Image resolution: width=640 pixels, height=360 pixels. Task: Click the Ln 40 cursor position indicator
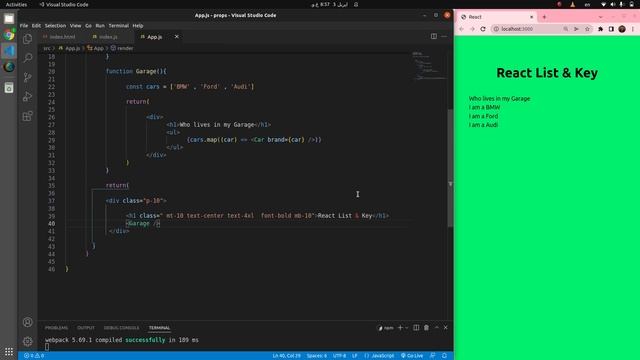[x=287, y=356]
